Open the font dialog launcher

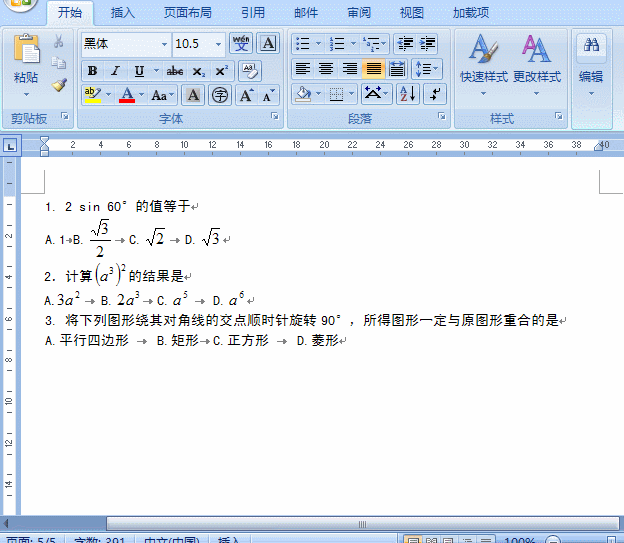tap(275, 116)
